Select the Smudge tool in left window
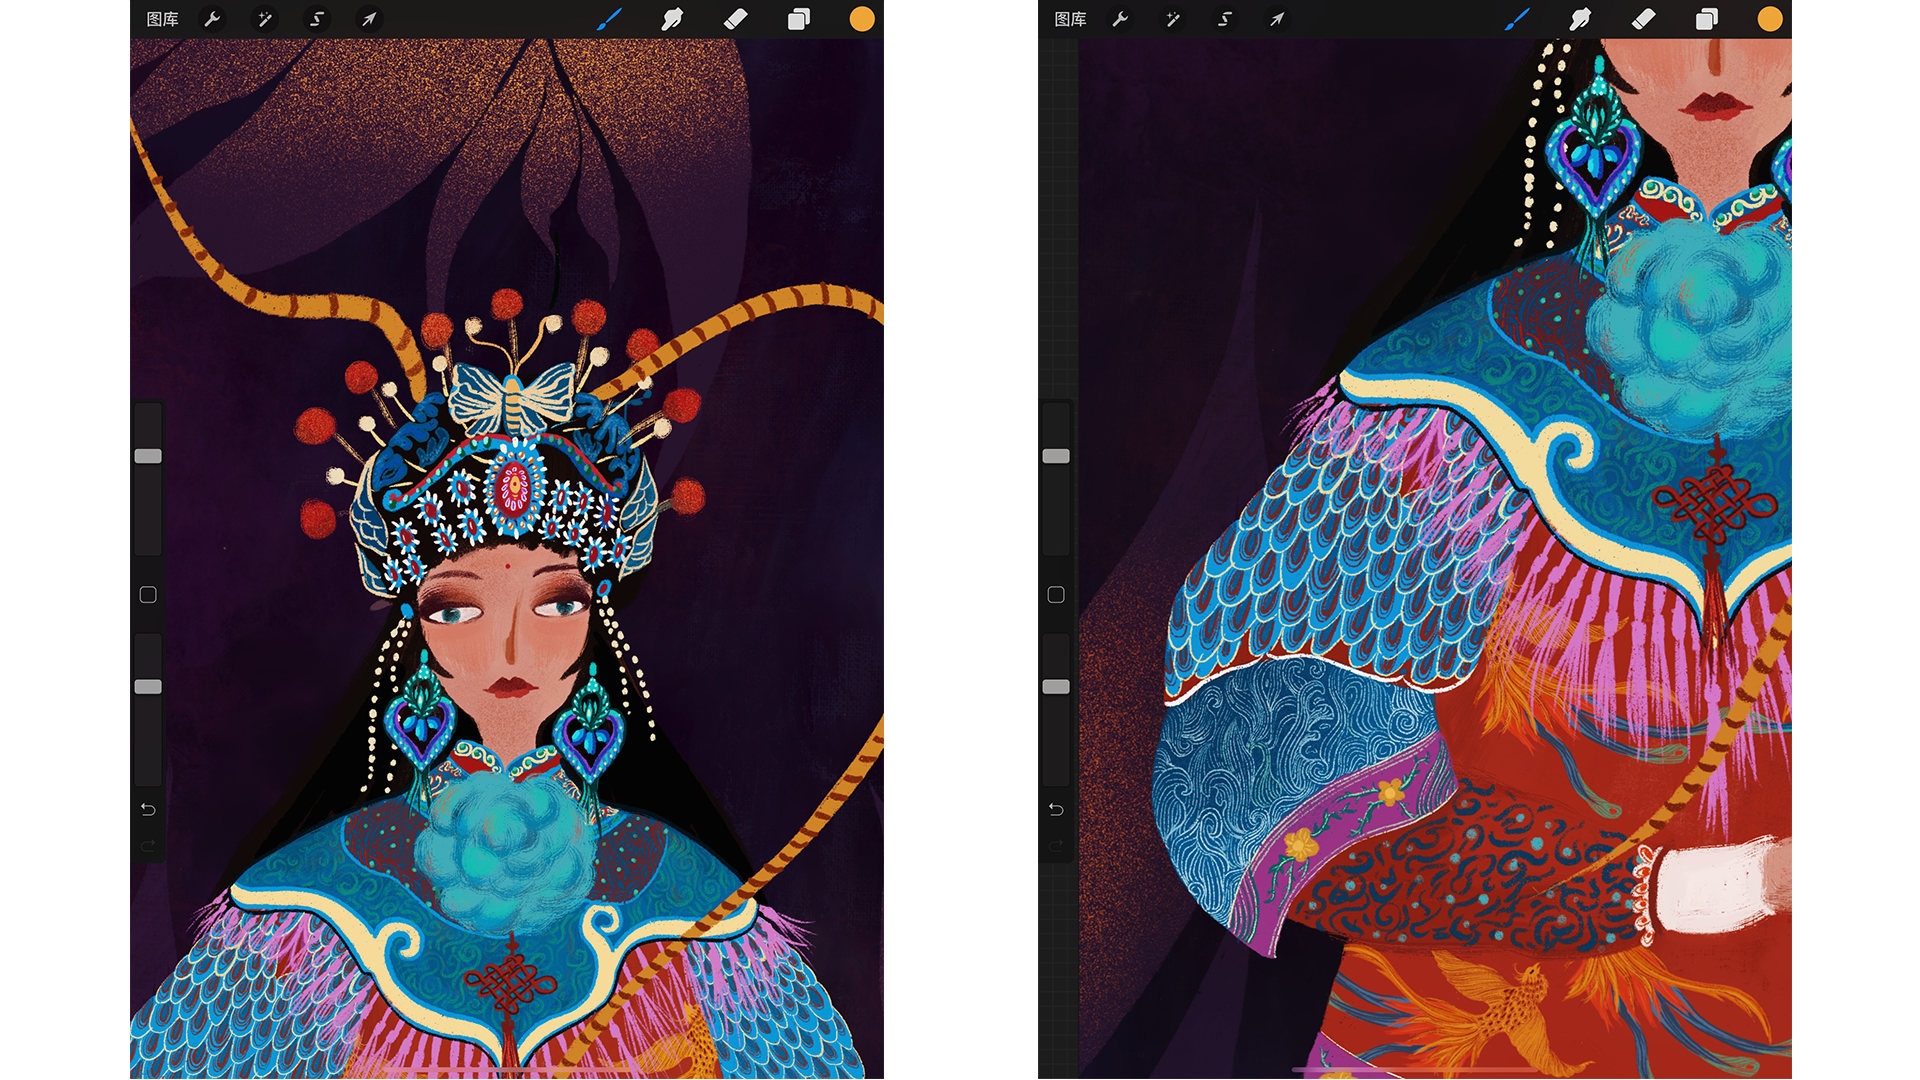The width and height of the screenshot is (1920, 1080). pos(672,19)
